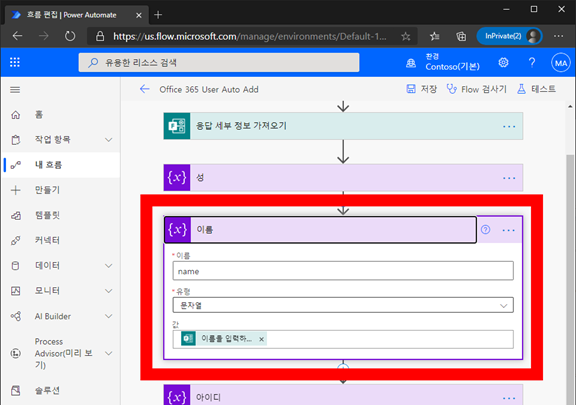The height and width of the screenshot is (405, 576).
Task: Refresh the browser page
Action: 70,36
